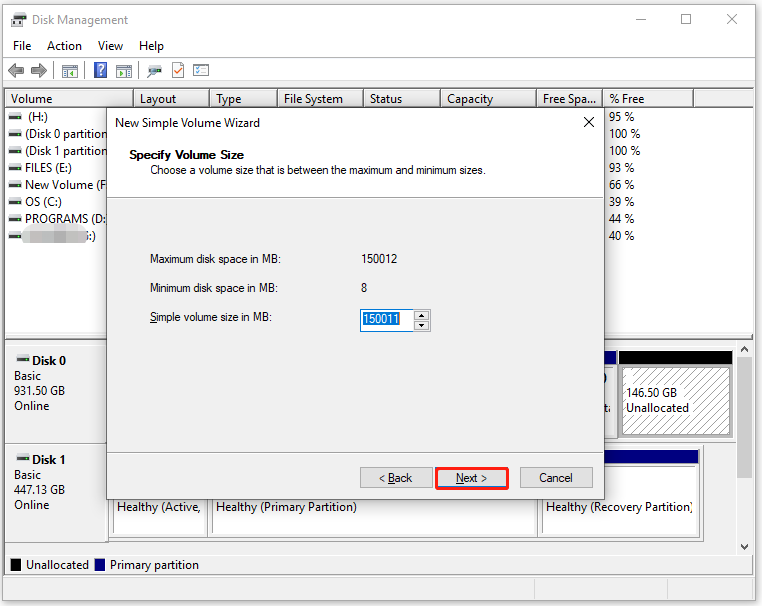Viewport: 762px width, 606px height.
Task: Click the checkmark document Properties icon
Action: (178, 70)
